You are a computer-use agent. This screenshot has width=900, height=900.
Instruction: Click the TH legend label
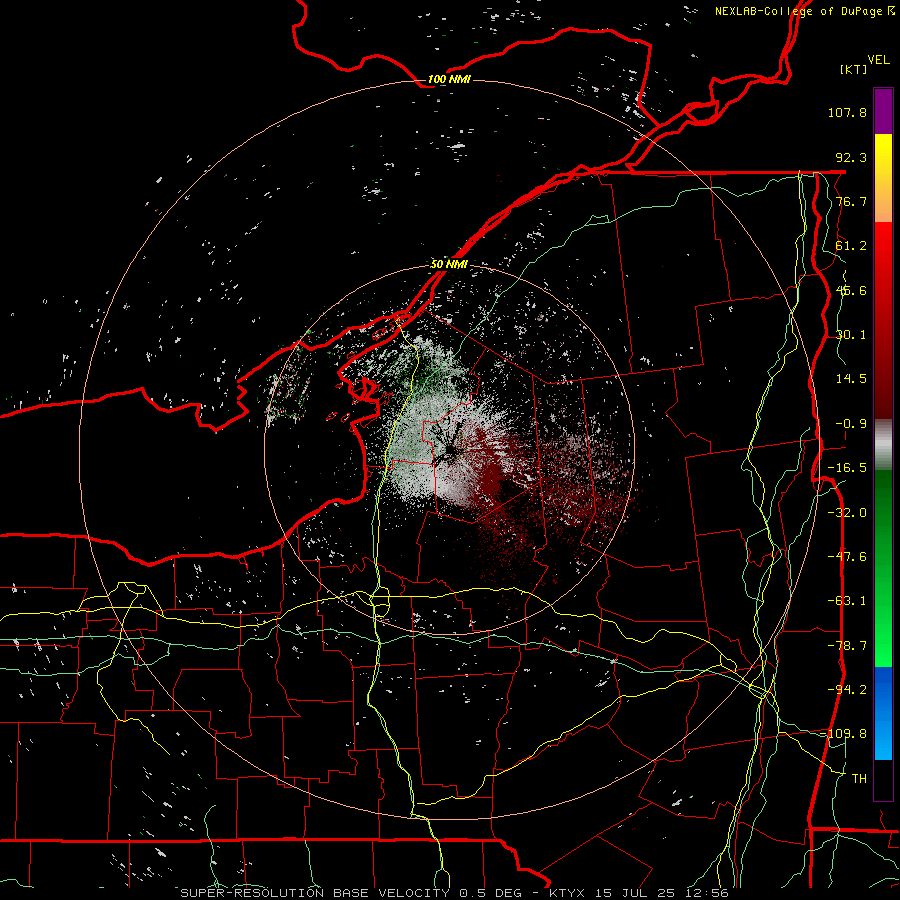[859, 779]
